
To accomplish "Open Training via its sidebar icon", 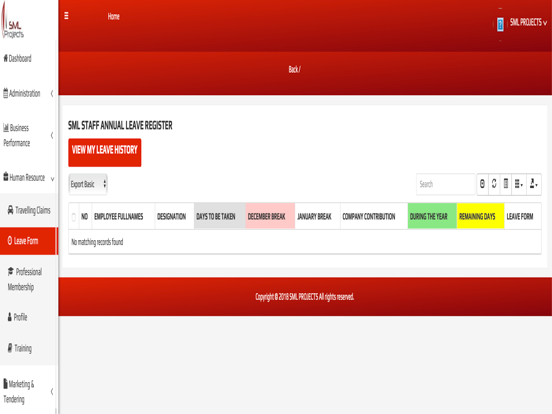I will (10, 348).
